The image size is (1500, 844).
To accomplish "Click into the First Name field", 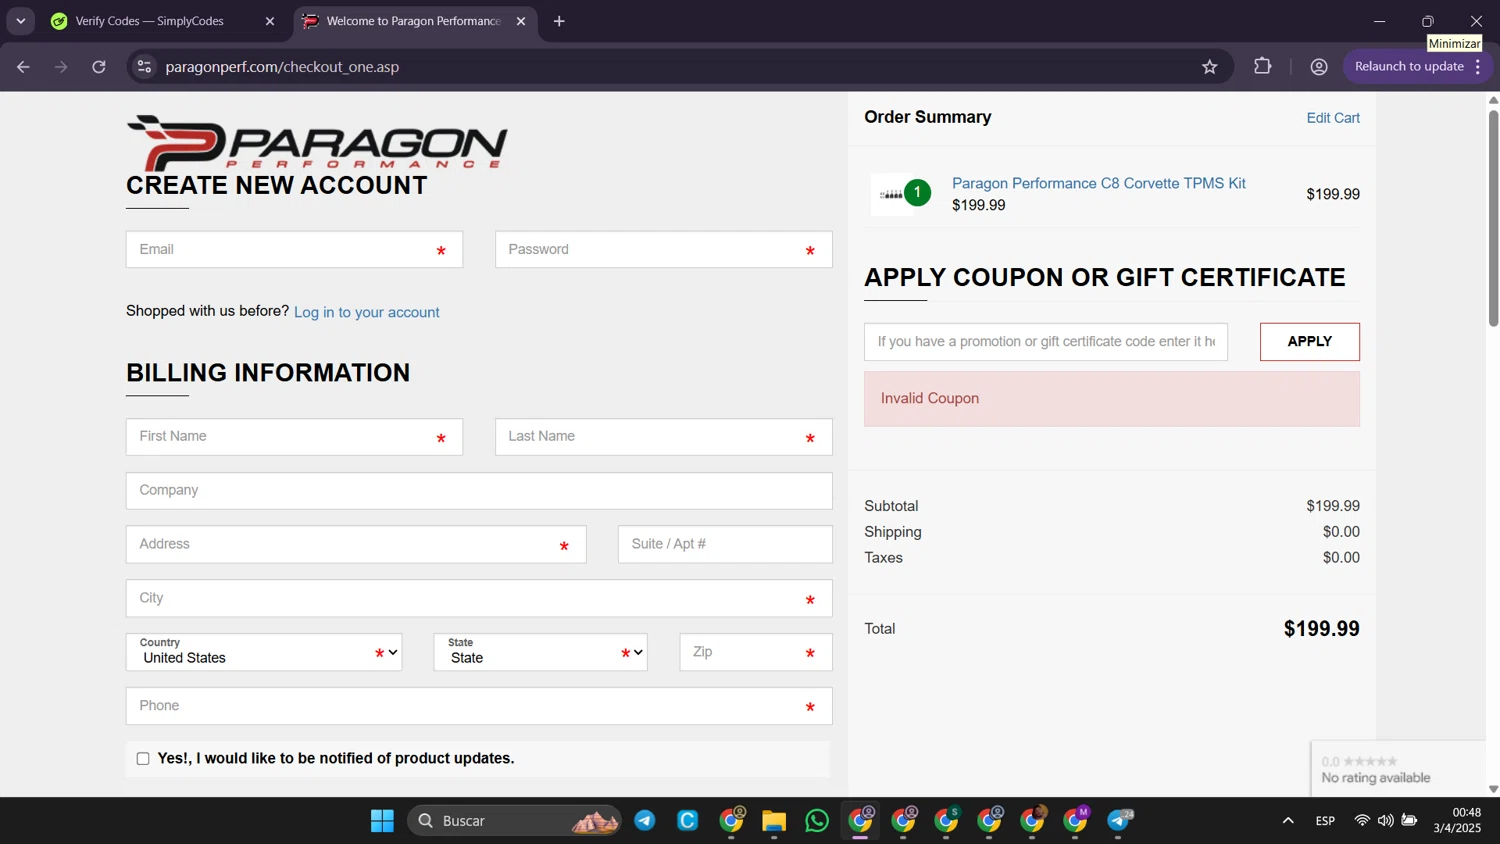I will pyautogui.click(x=294, y=437).
